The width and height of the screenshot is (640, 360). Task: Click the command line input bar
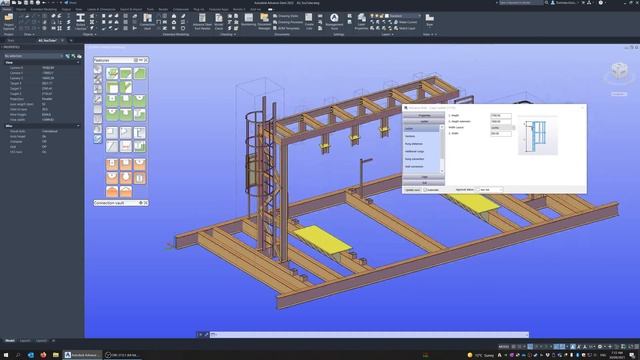click(x=369, y=335)
